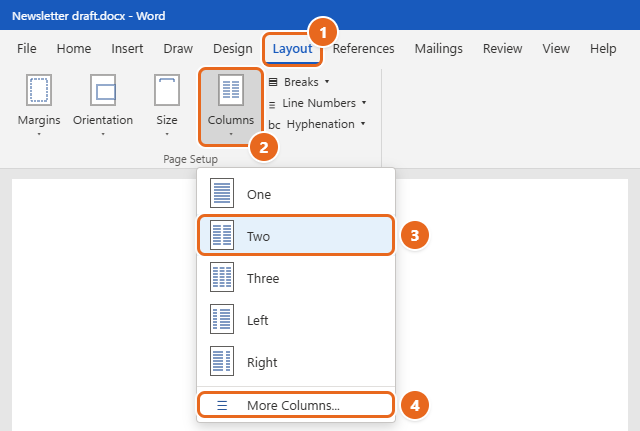640x431 pixels.
Task: Switch to the References tab
Action: (x=363, y=49)
